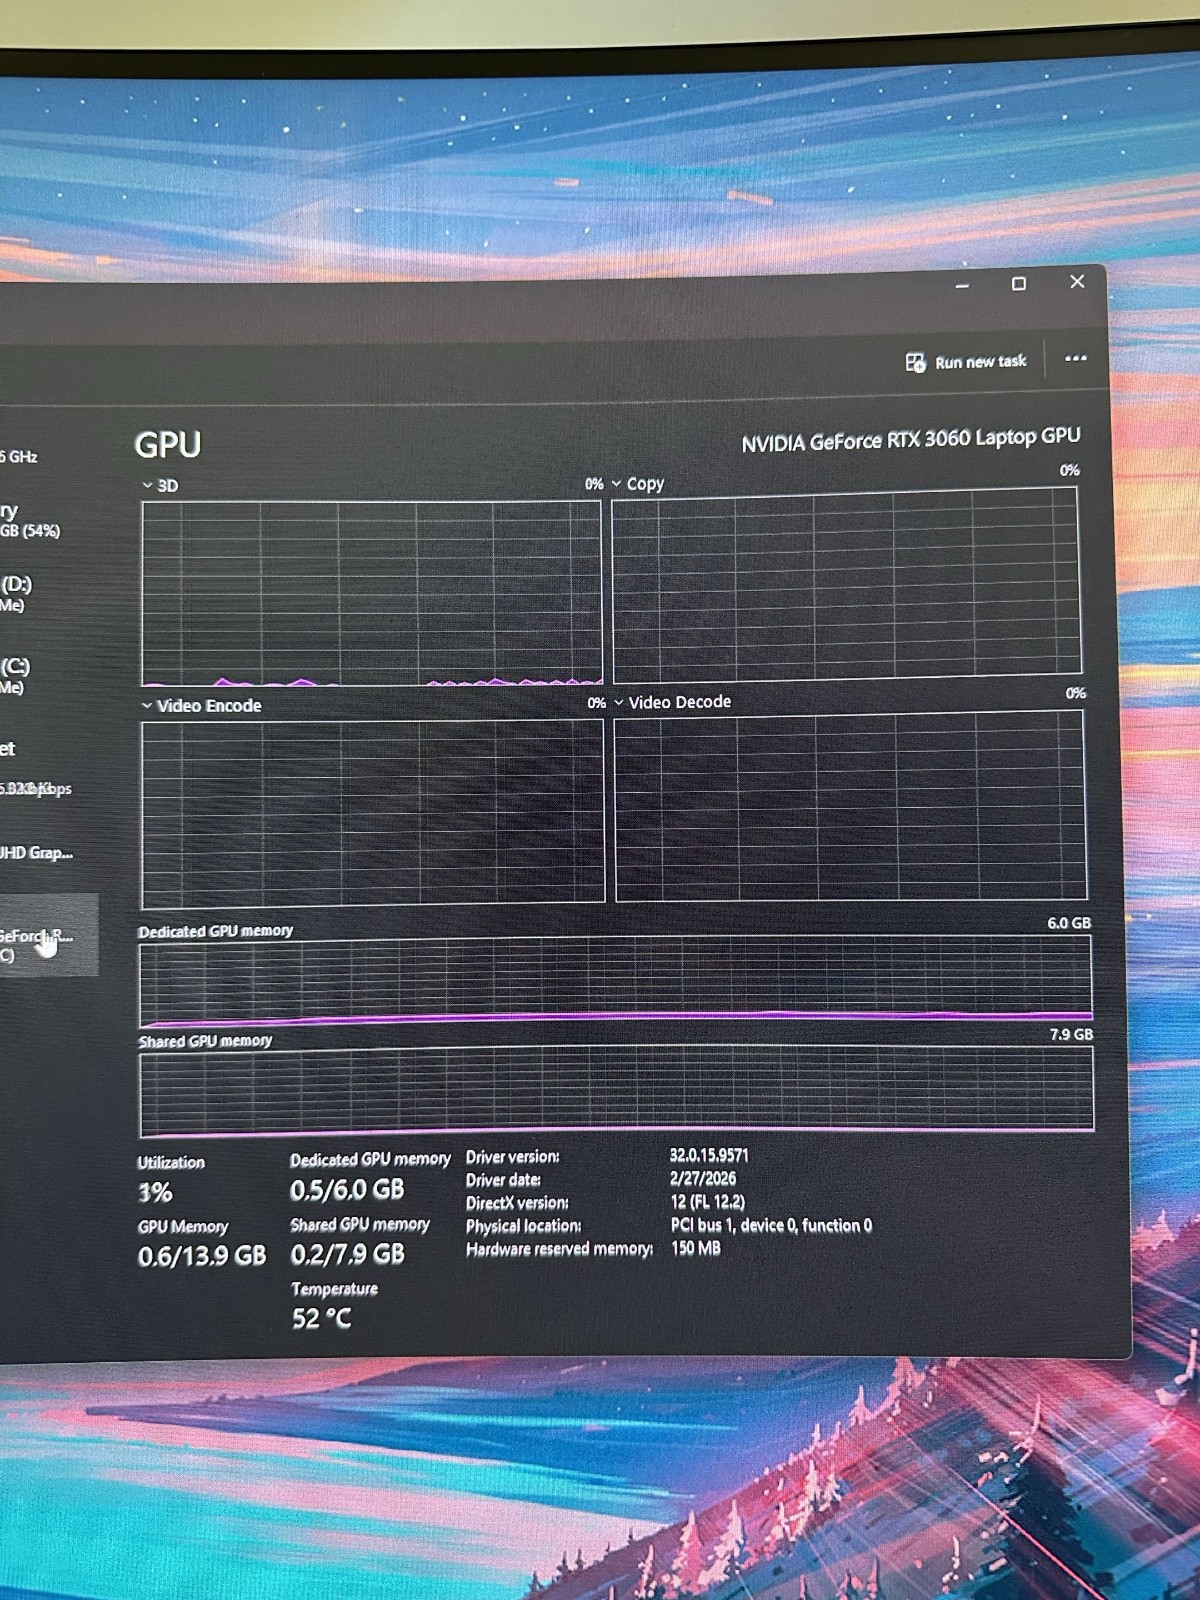This screenshot has width=1200, height=1600.
Task: Open the three-dot more options menu
Action: [x=1075, y=358]
